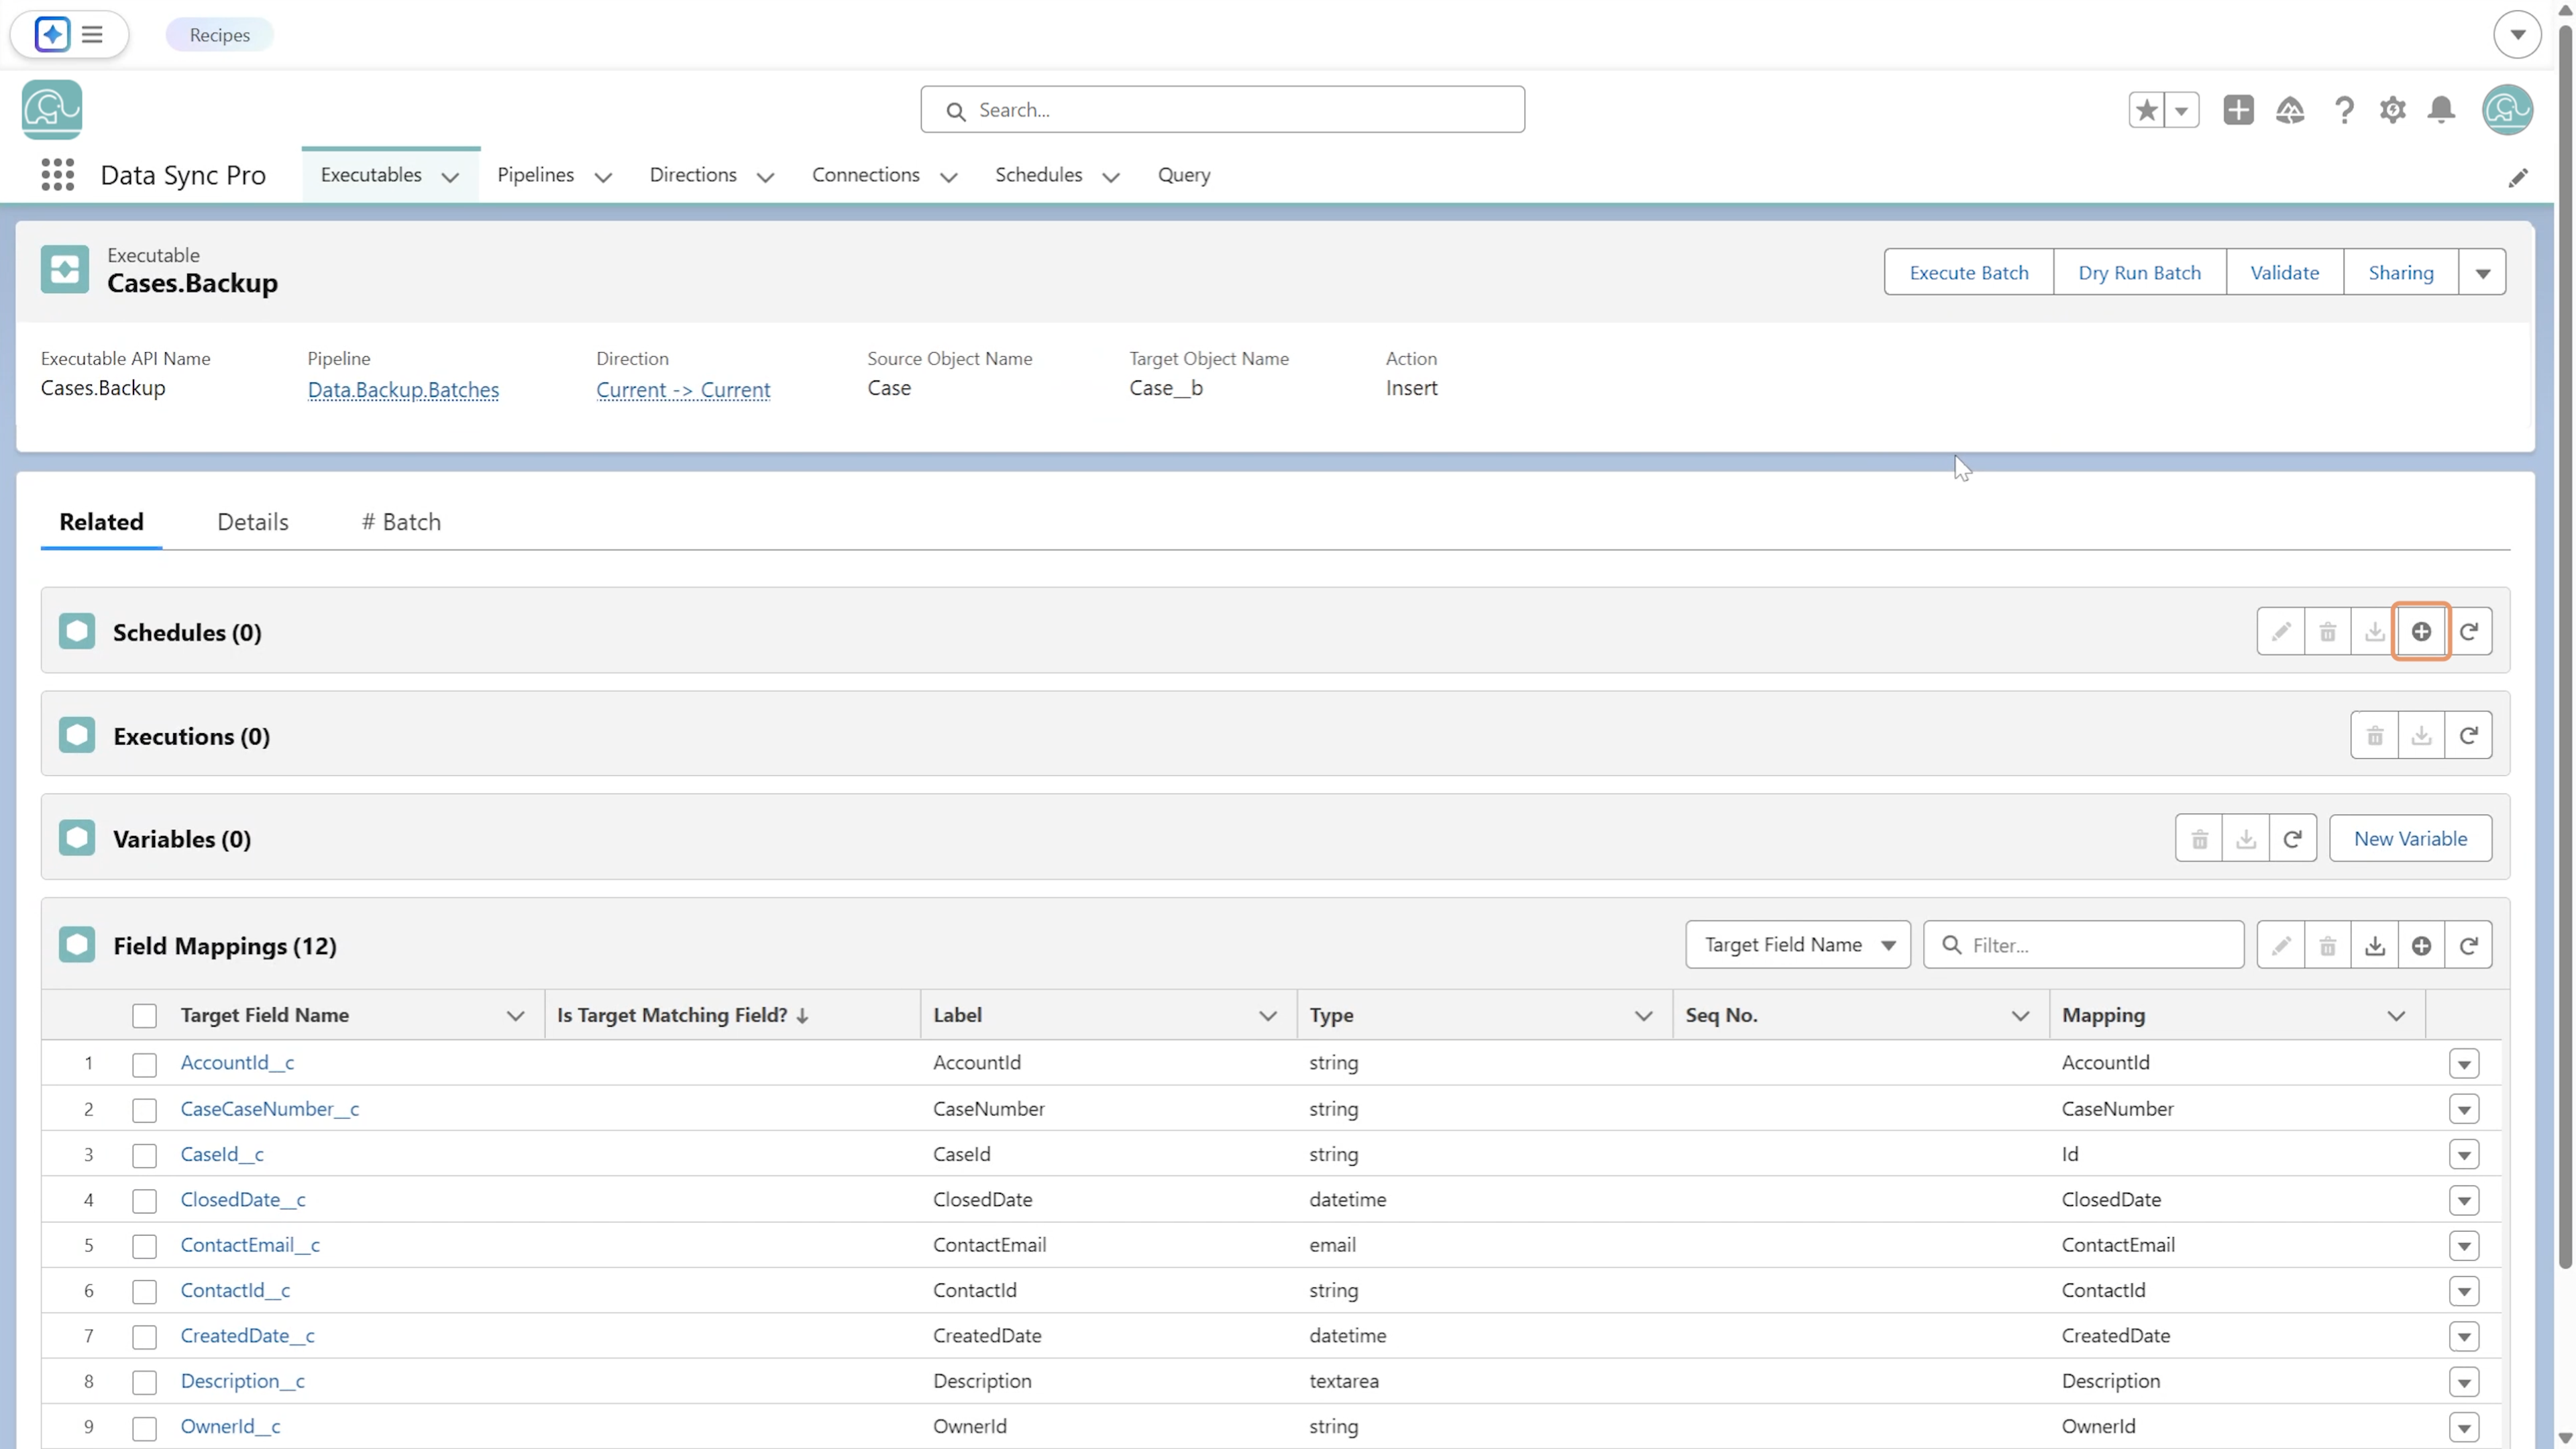Click the Schedules download icon
This screenshot has width=2576, height=1449.
pyautogui.click(x=2374, y=631)
